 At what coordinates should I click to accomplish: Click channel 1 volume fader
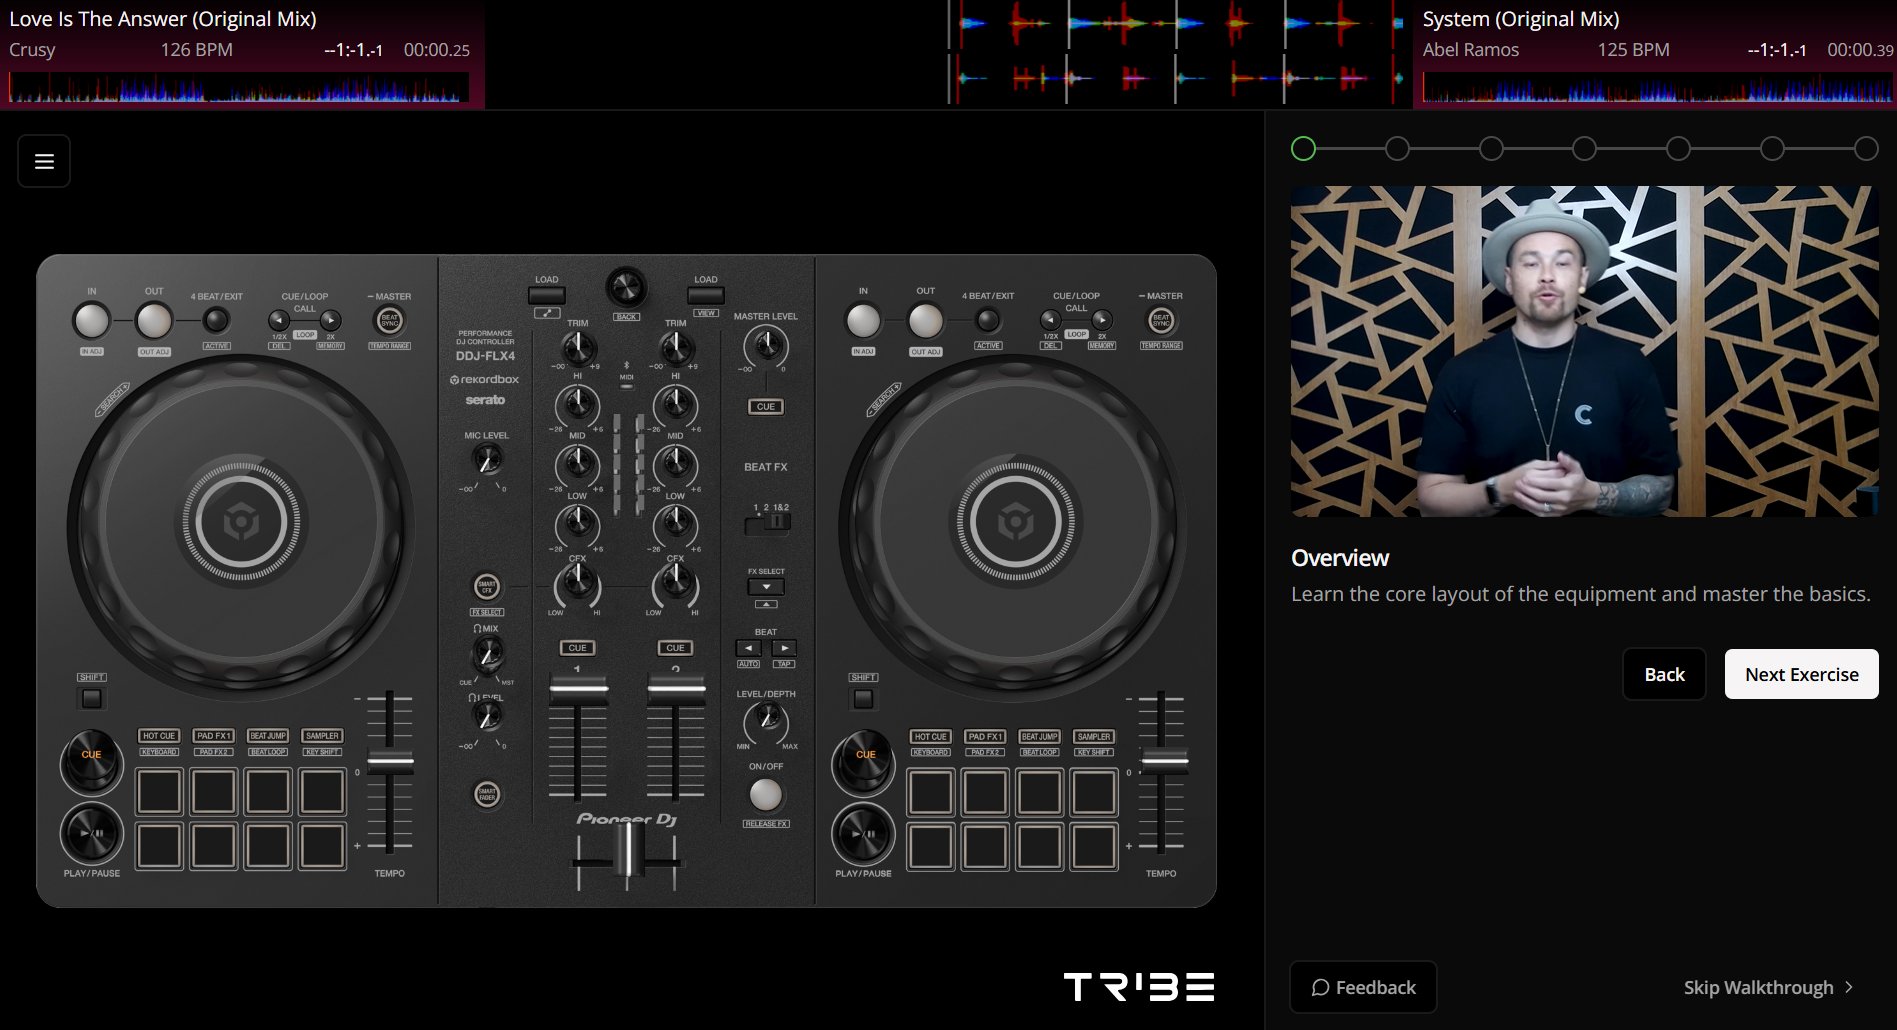[578, 689]
